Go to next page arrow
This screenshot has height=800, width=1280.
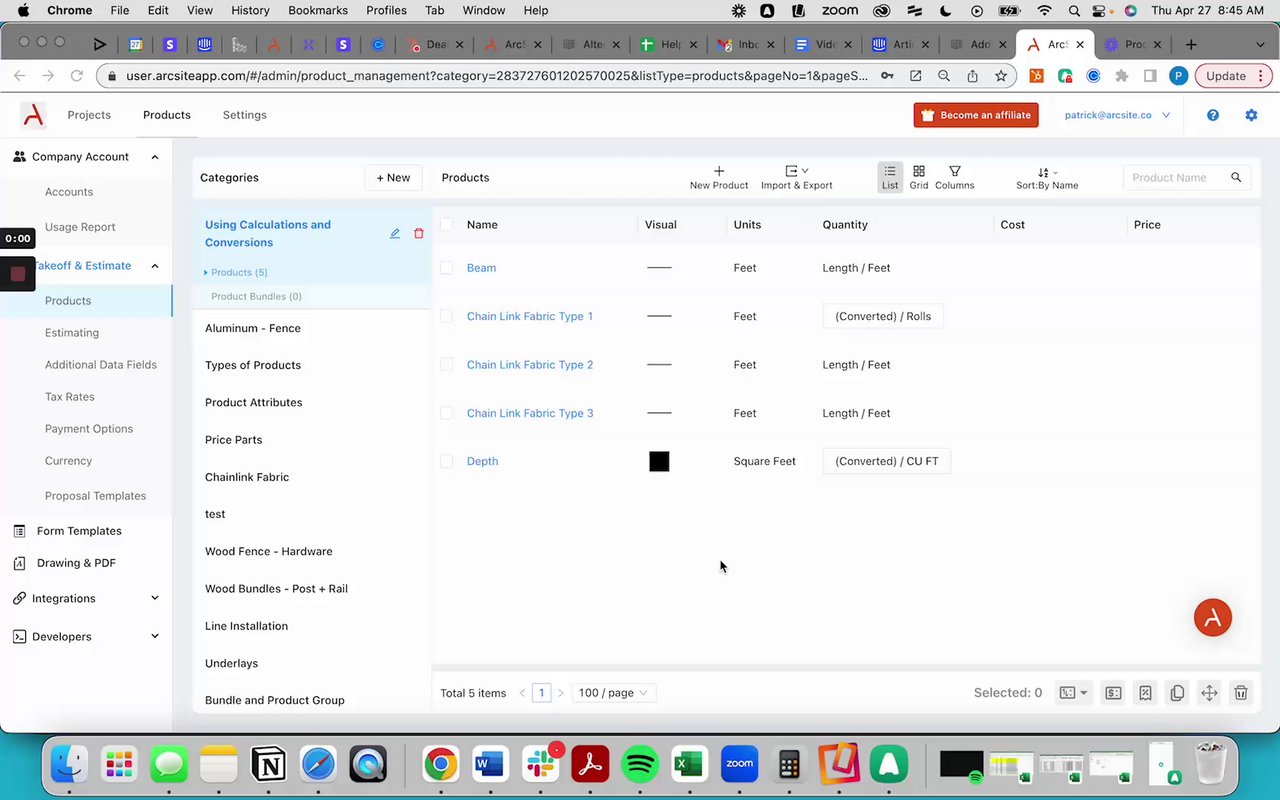561,693
